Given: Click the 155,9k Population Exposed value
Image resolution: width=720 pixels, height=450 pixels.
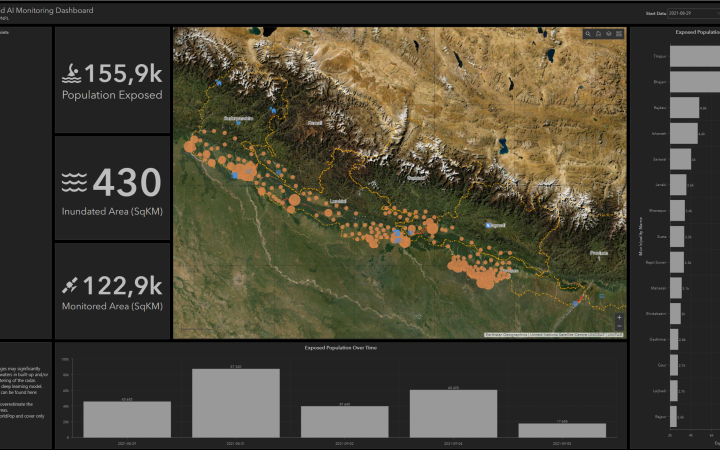Looking at the screenshot, I should click(x=123, y=73).
